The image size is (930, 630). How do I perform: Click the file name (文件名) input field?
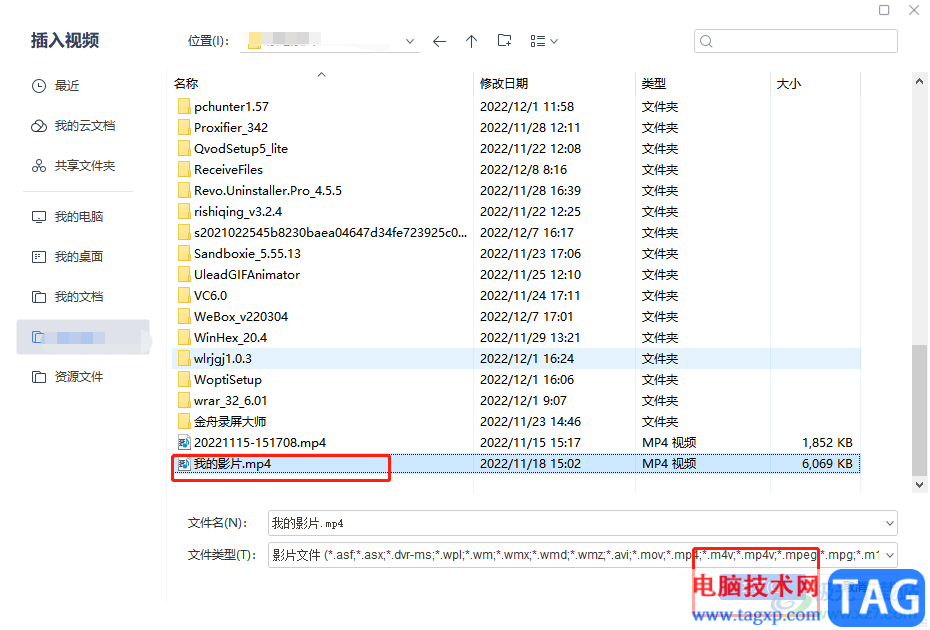pos(582,523)
